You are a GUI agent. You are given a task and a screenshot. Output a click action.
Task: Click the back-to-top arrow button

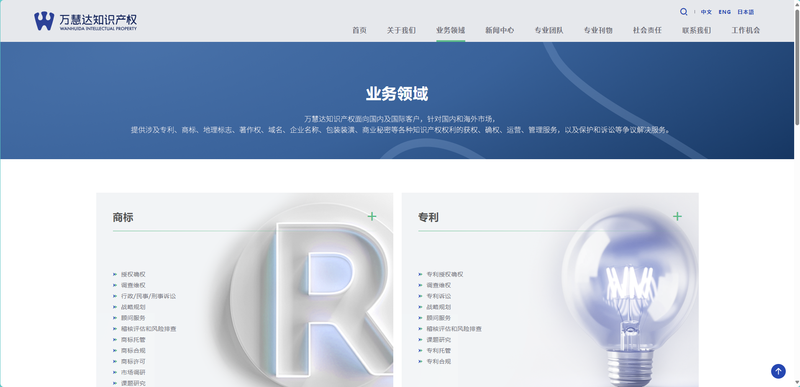click(778, 371)
